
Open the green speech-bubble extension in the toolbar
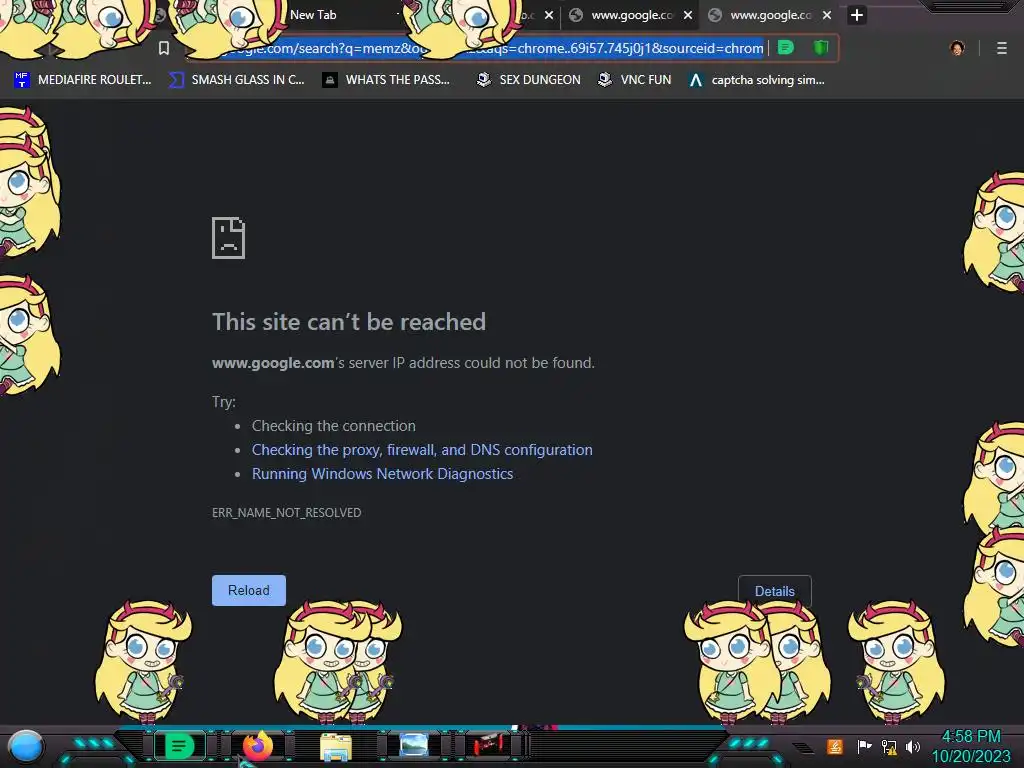coord(786,48)
